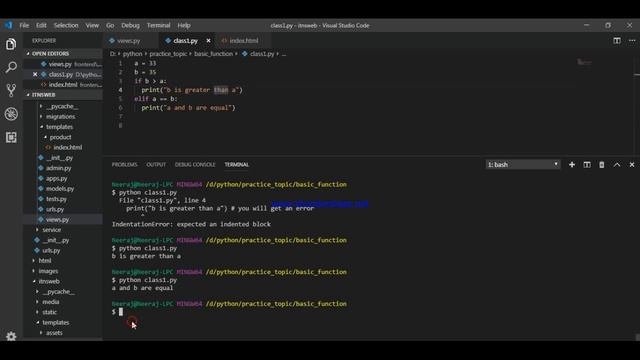Open models.py in the file tree
The height and width of the screenshot is (360, 640).
click(x=60, y=189)
